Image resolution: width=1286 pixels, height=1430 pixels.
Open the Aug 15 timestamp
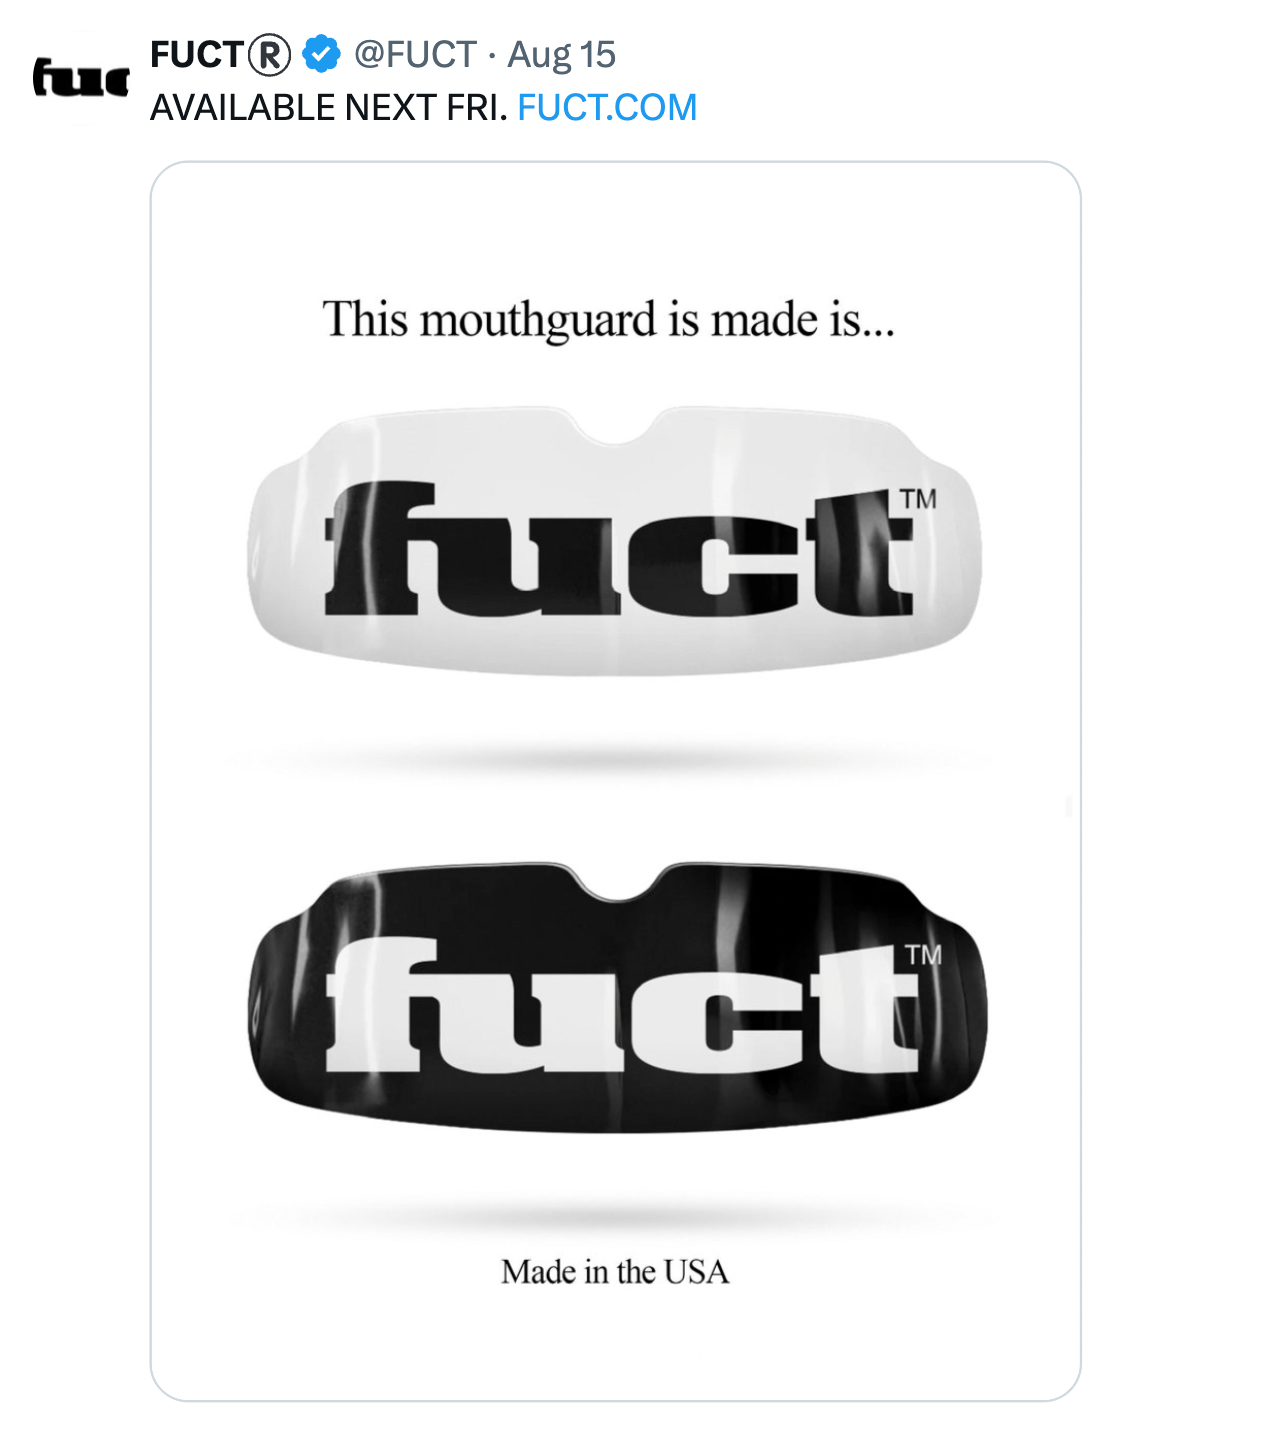(x=562, y=55)
